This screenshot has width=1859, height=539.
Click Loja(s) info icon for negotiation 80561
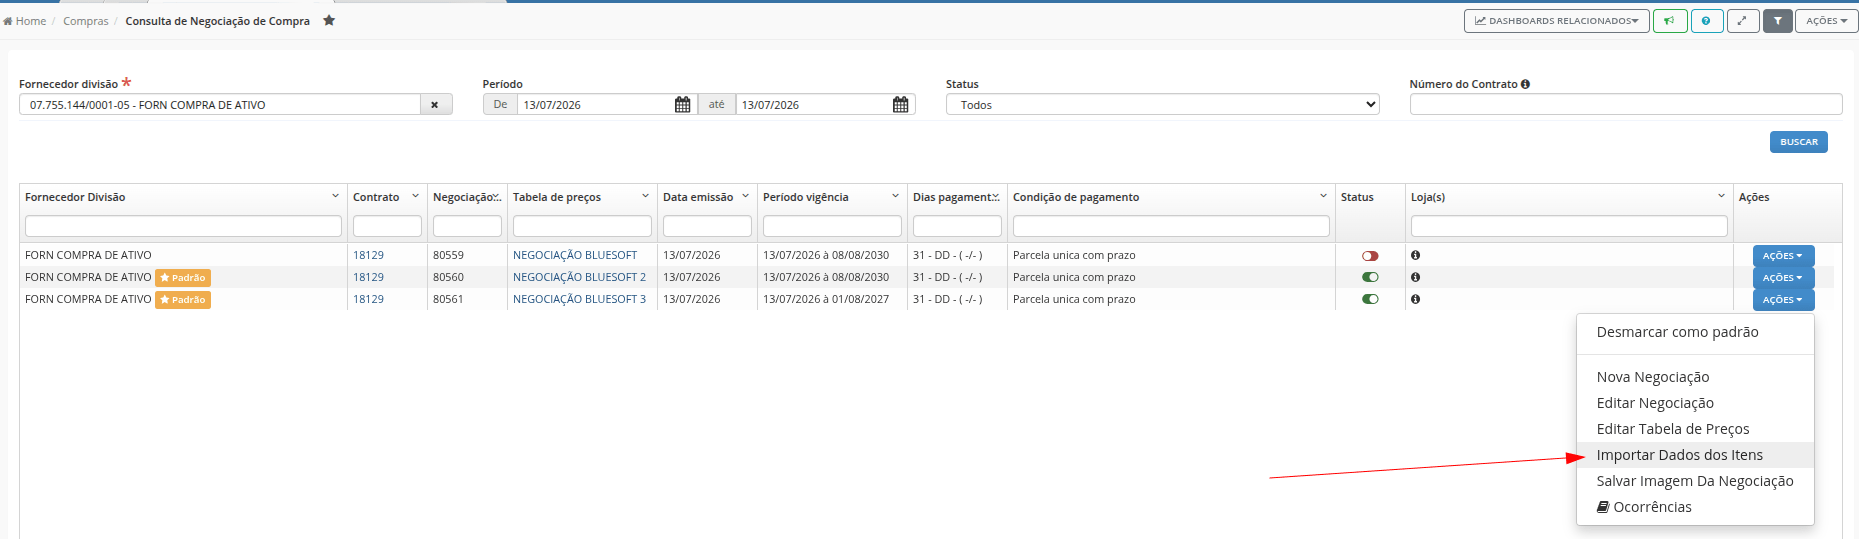point(1415,299)
